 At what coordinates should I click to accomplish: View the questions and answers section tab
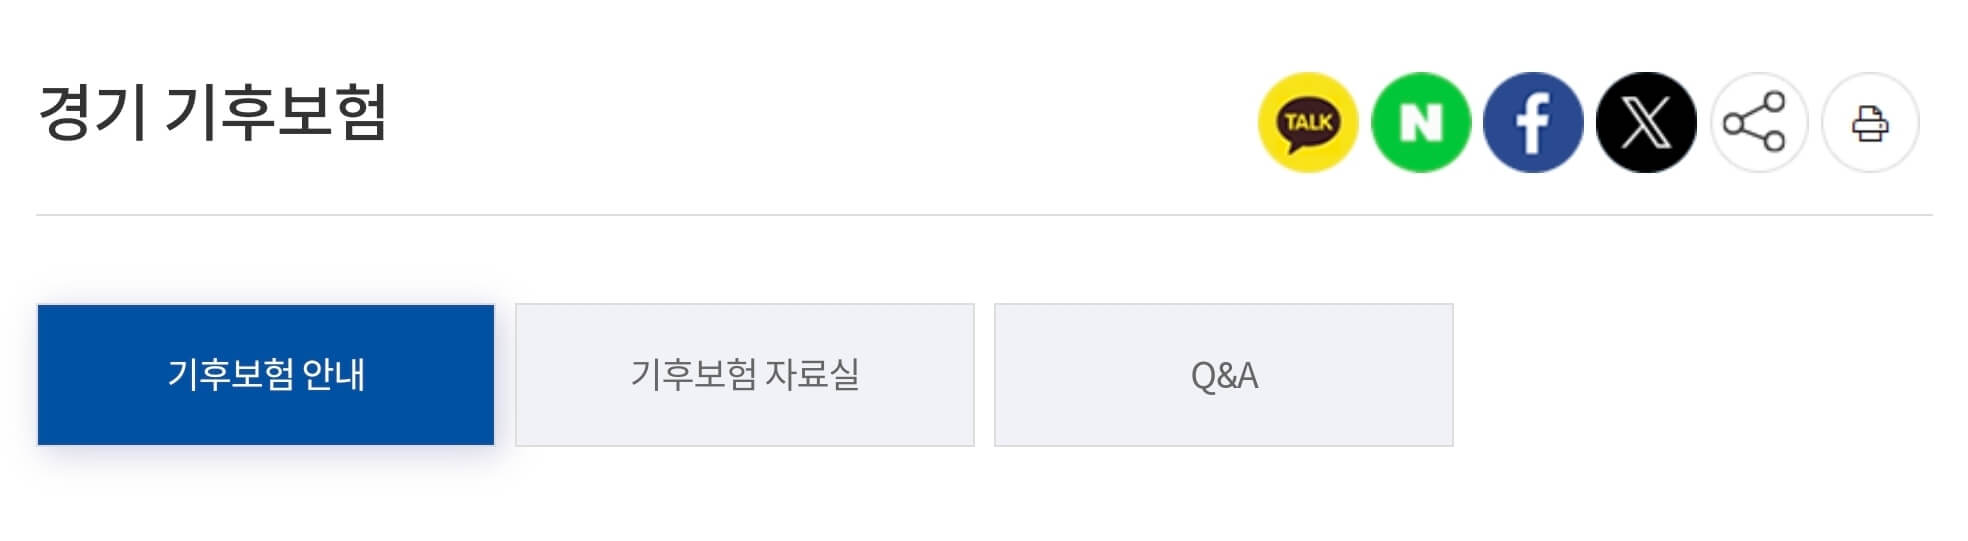(x=1223, y=375)
